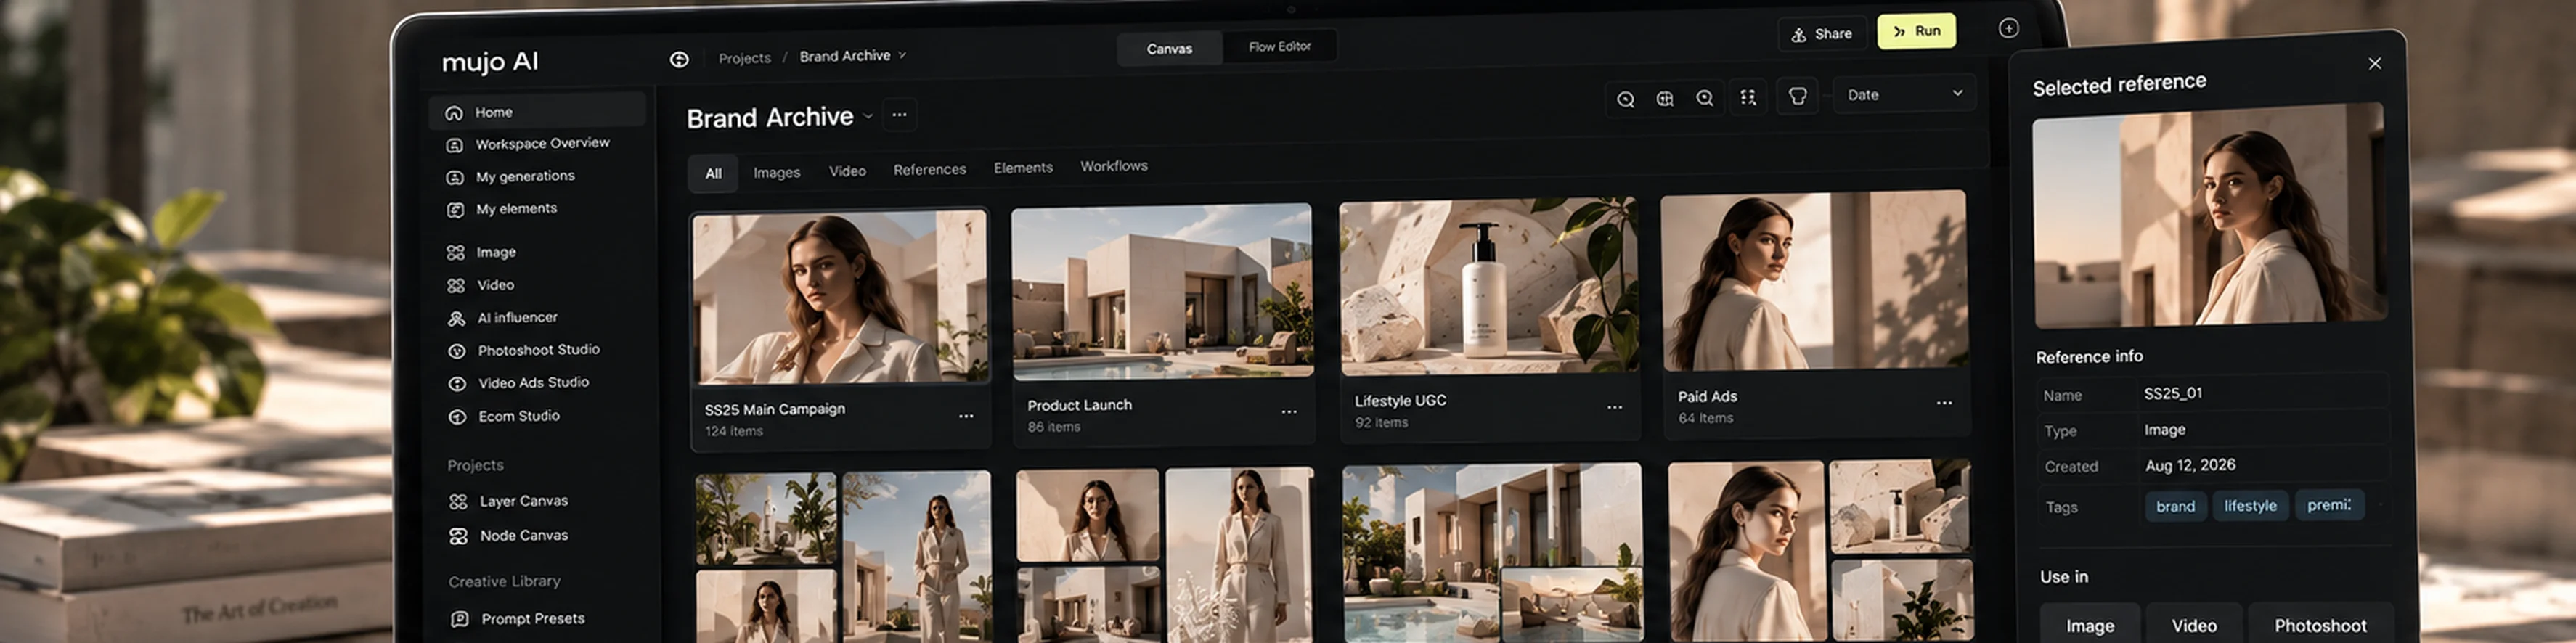Open Prompt Presets in Creative Library
Viewport: 2576px width, 643px height.
[517, 619]
